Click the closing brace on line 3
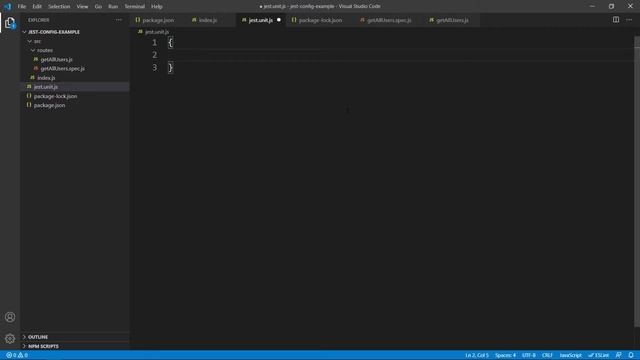Screen dimensions: 640x360 coord(170,67)
